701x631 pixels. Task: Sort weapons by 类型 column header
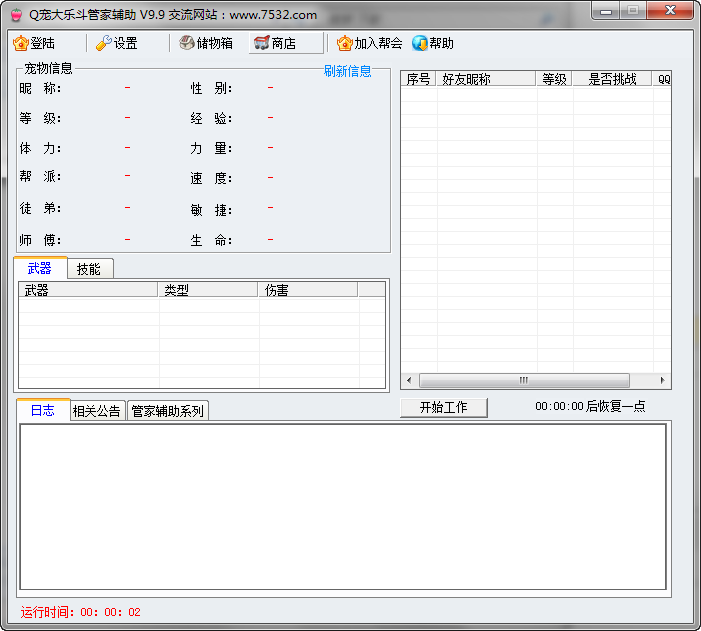[208, 290]
